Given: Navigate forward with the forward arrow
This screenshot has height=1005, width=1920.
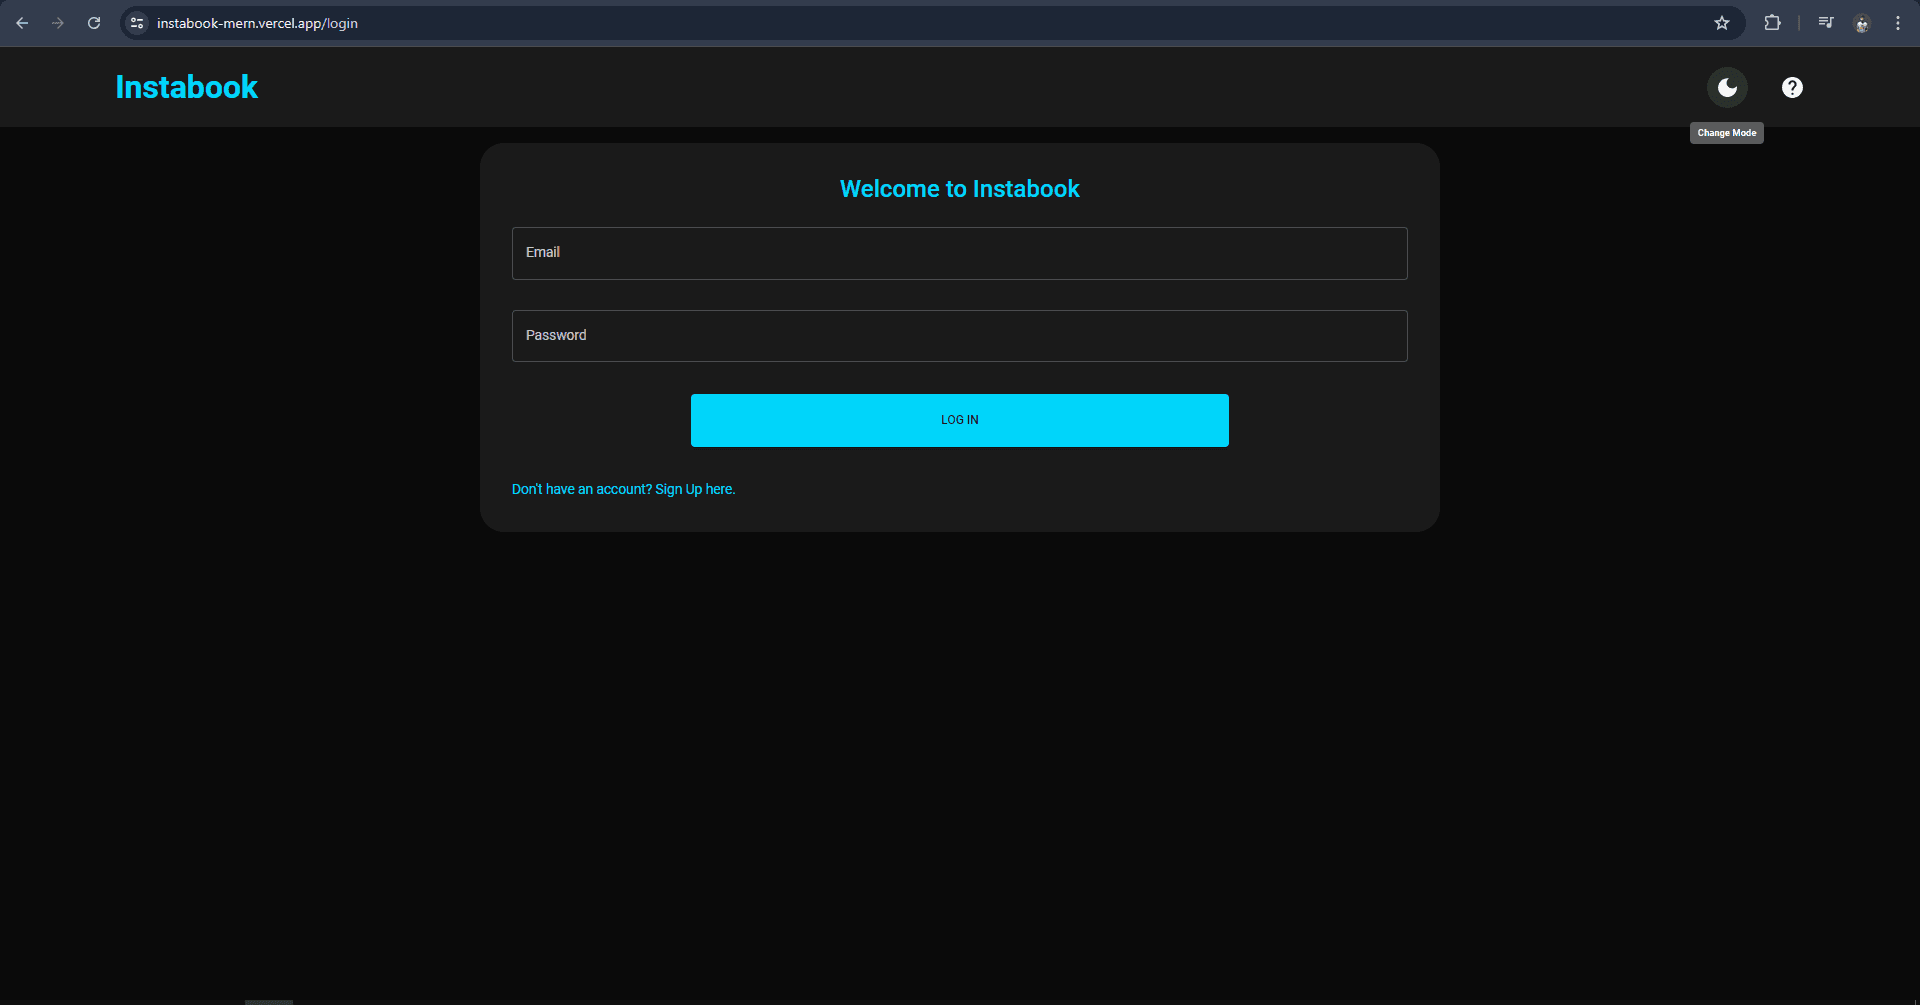Looking at the screenshot, I should click(x=58, y=22).
